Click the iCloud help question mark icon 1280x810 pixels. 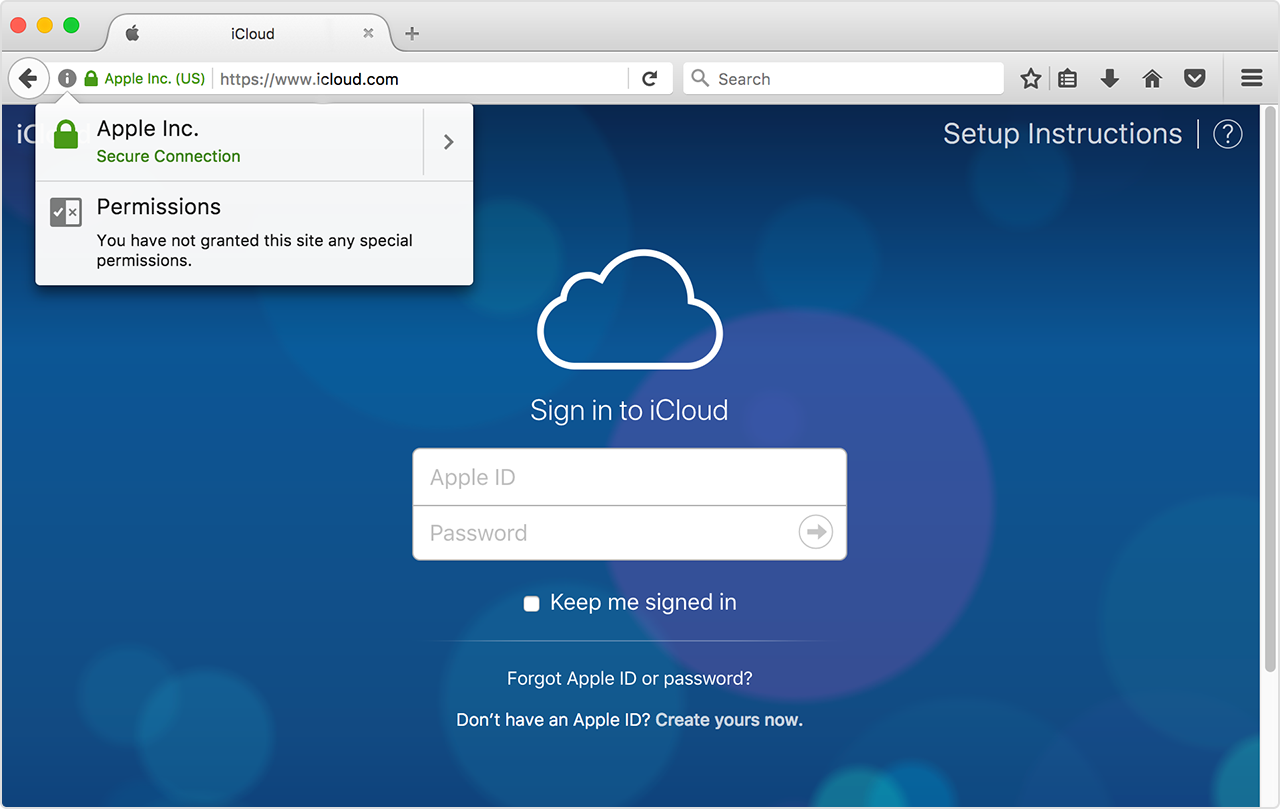point(1227,134)
